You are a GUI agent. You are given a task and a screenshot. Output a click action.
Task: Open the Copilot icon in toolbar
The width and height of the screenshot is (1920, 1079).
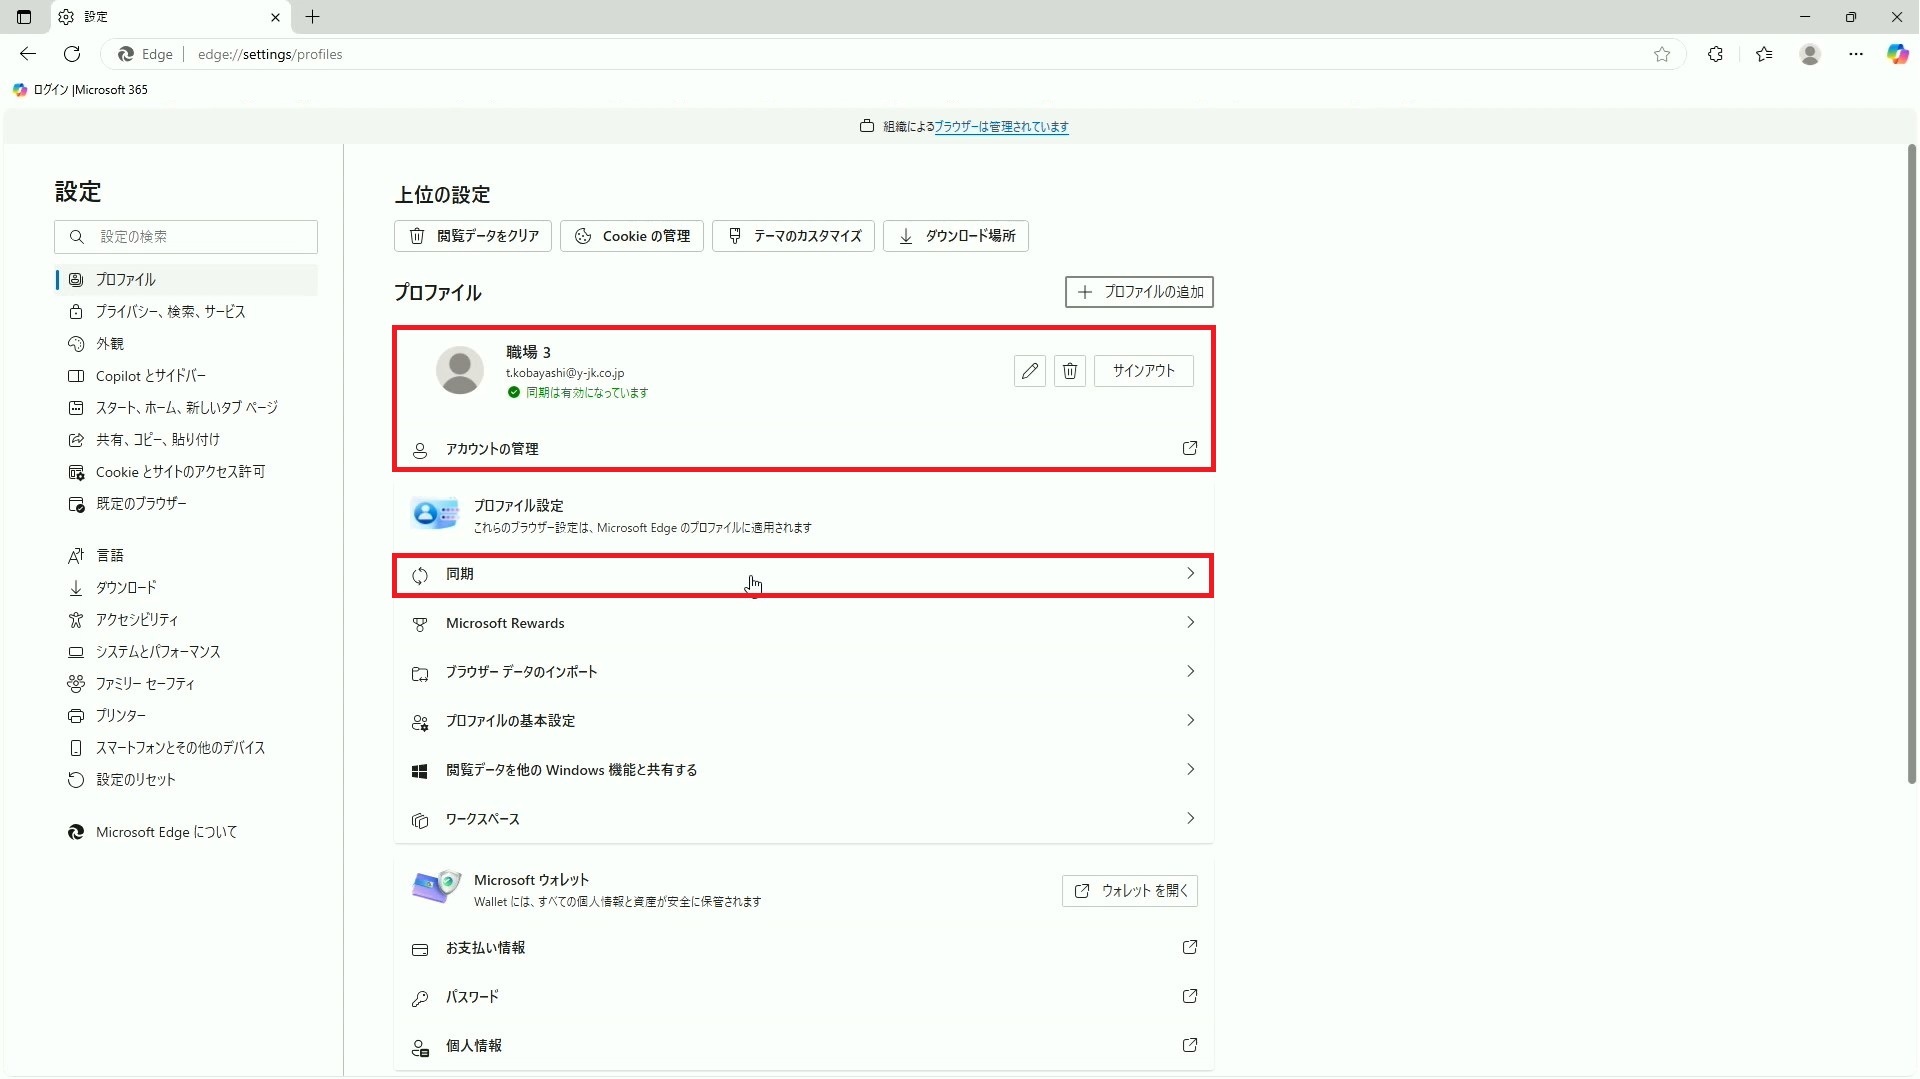(1897, 54)
